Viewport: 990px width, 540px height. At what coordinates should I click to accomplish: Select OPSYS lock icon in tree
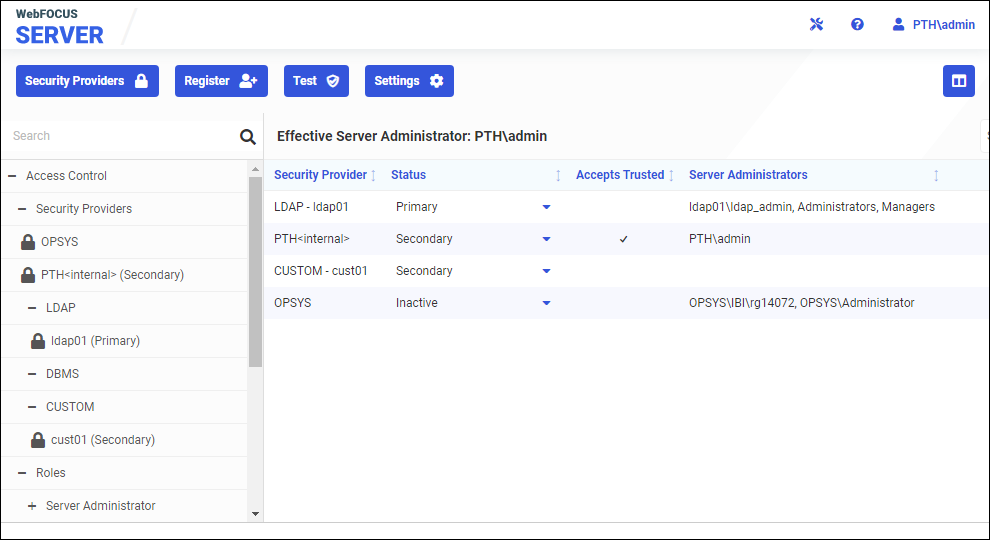[28, 241]
